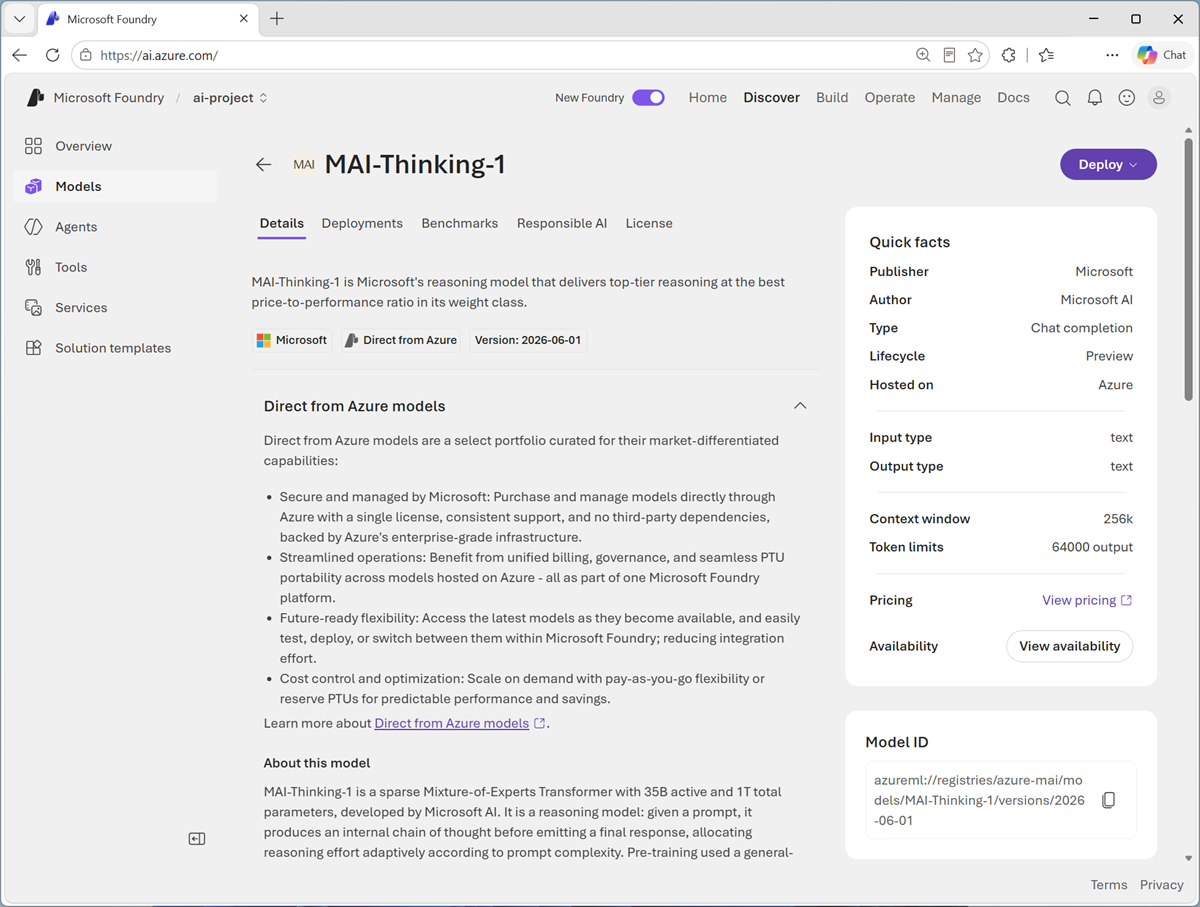Switch to the Details tab

coord(282,223)
